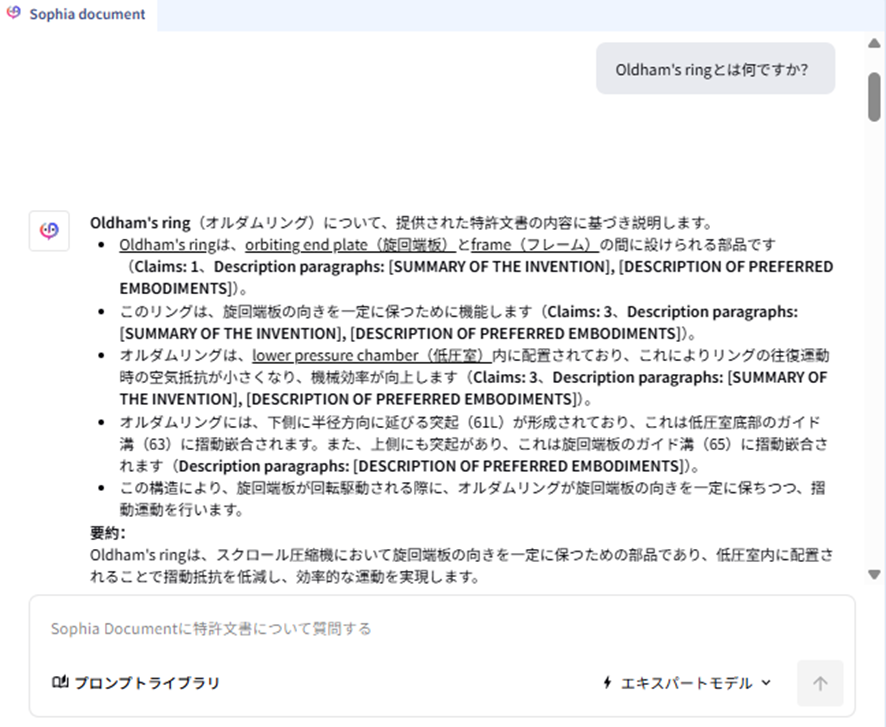
Task: Click the Sophia logo icon in tab
Action: tap(14, 13)
